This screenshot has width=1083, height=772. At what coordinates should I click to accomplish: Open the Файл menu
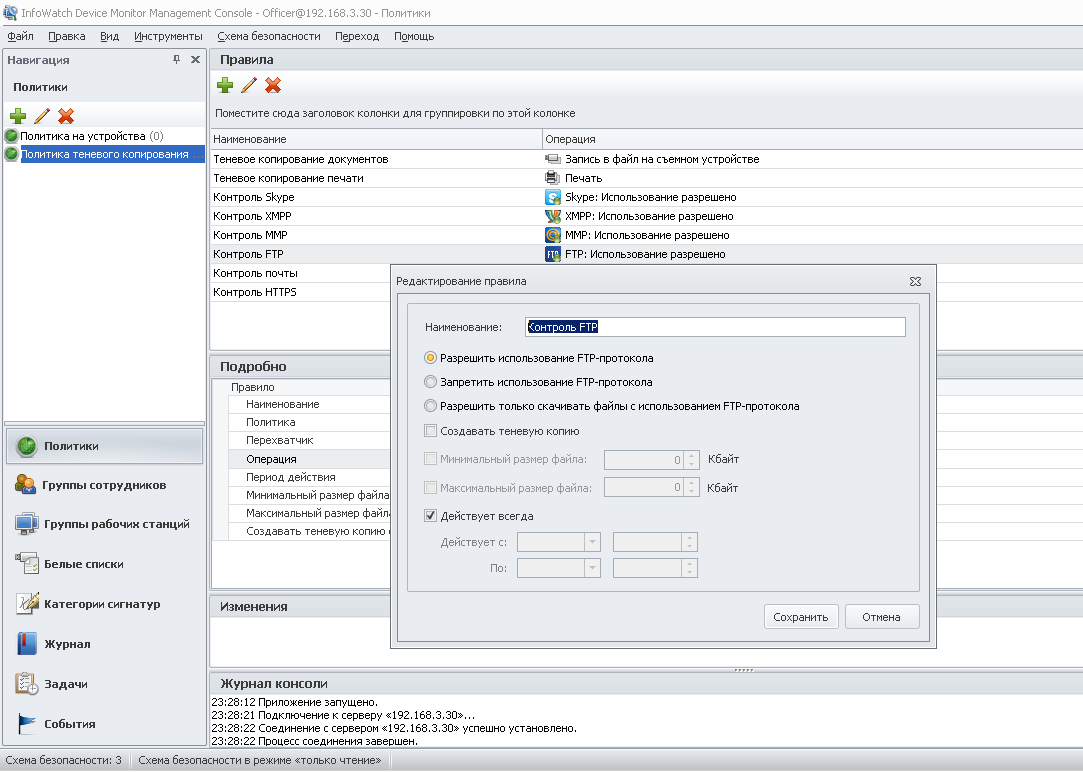pos(21,36)
